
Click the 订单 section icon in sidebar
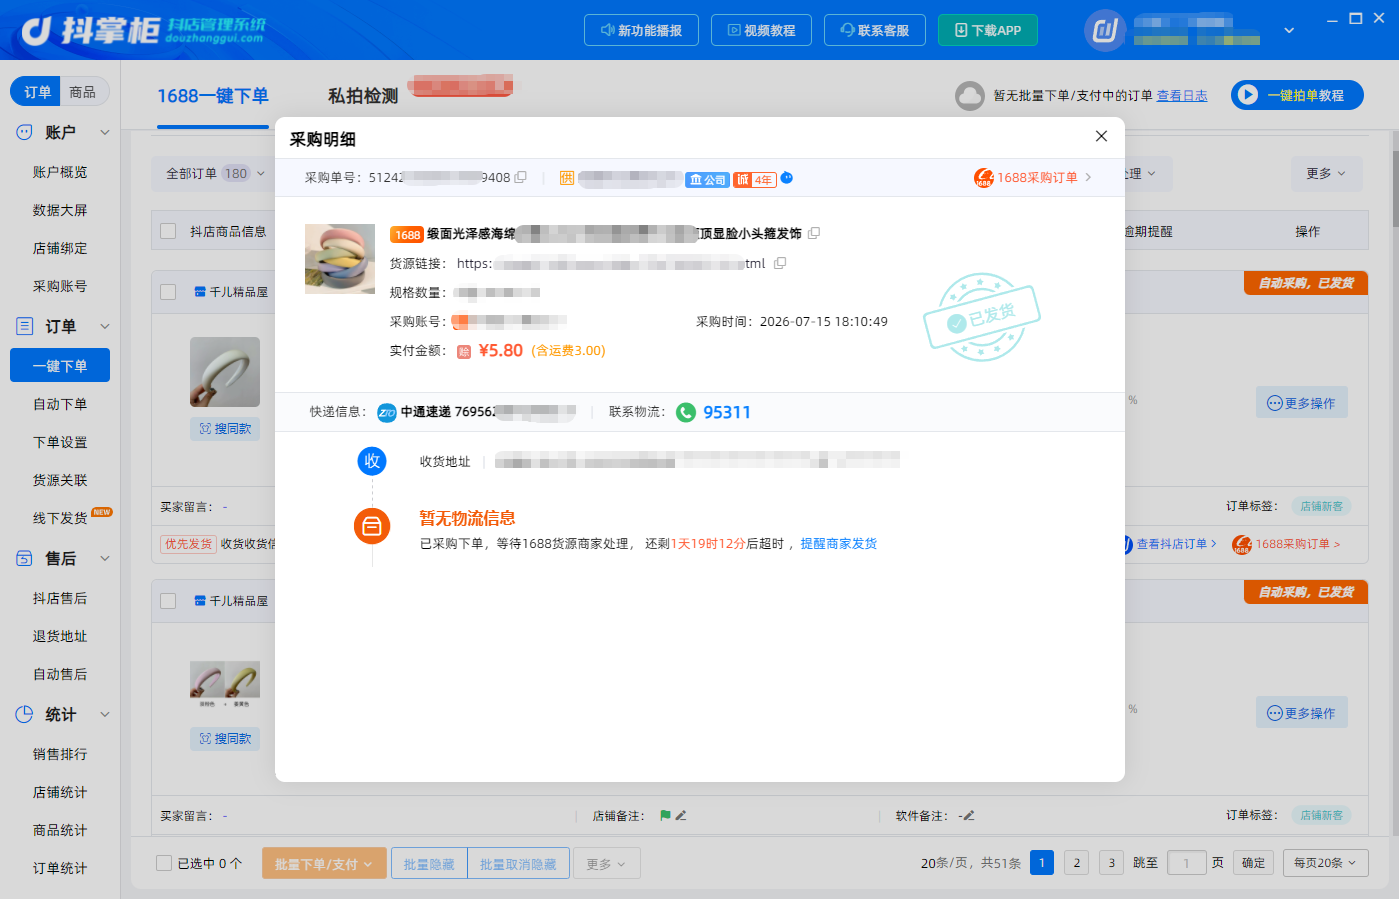[x=25, y=326]
